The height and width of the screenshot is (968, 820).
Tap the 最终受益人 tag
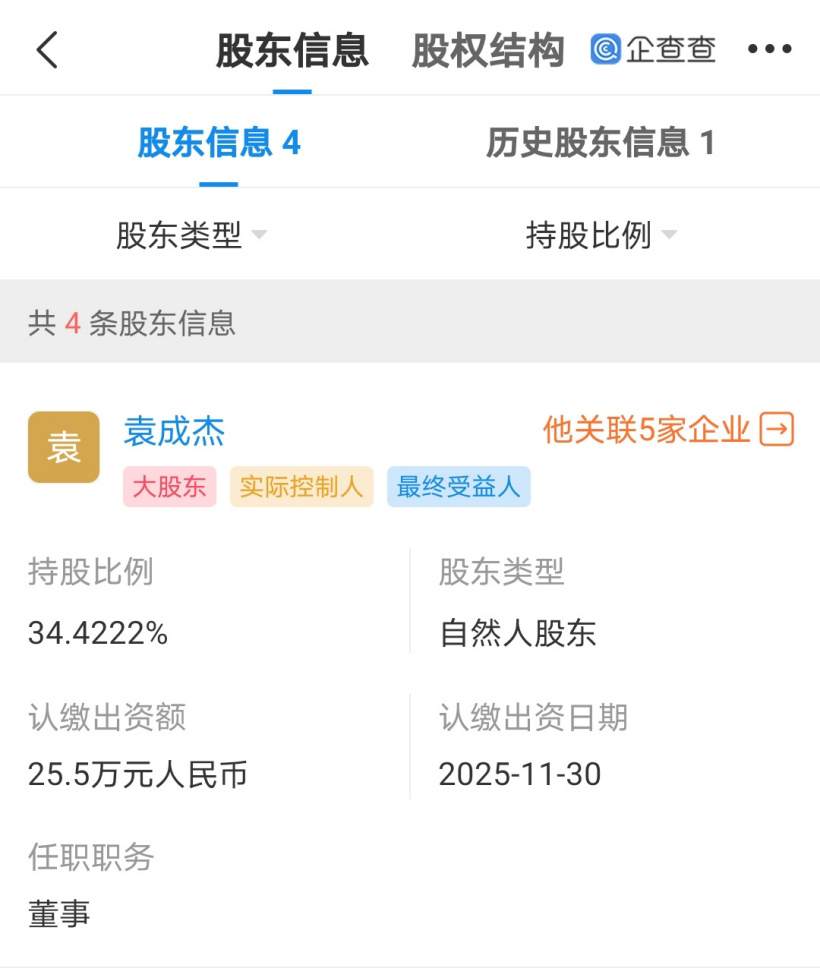pos(458,487)
